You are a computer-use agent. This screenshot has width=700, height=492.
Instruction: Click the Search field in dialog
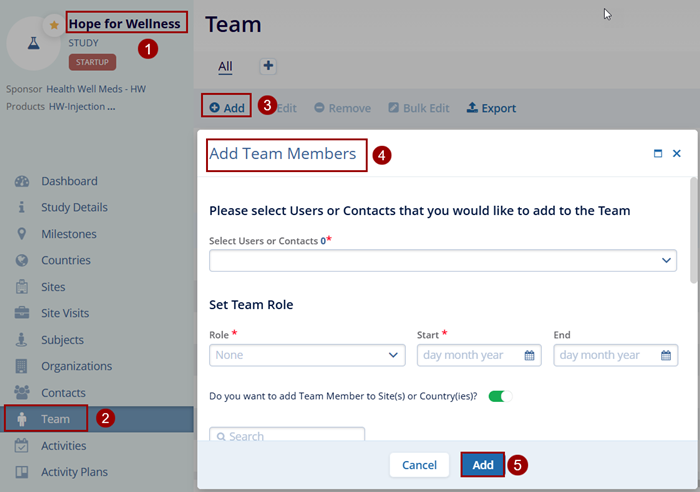pyautogui.click(x=287, y=436)
